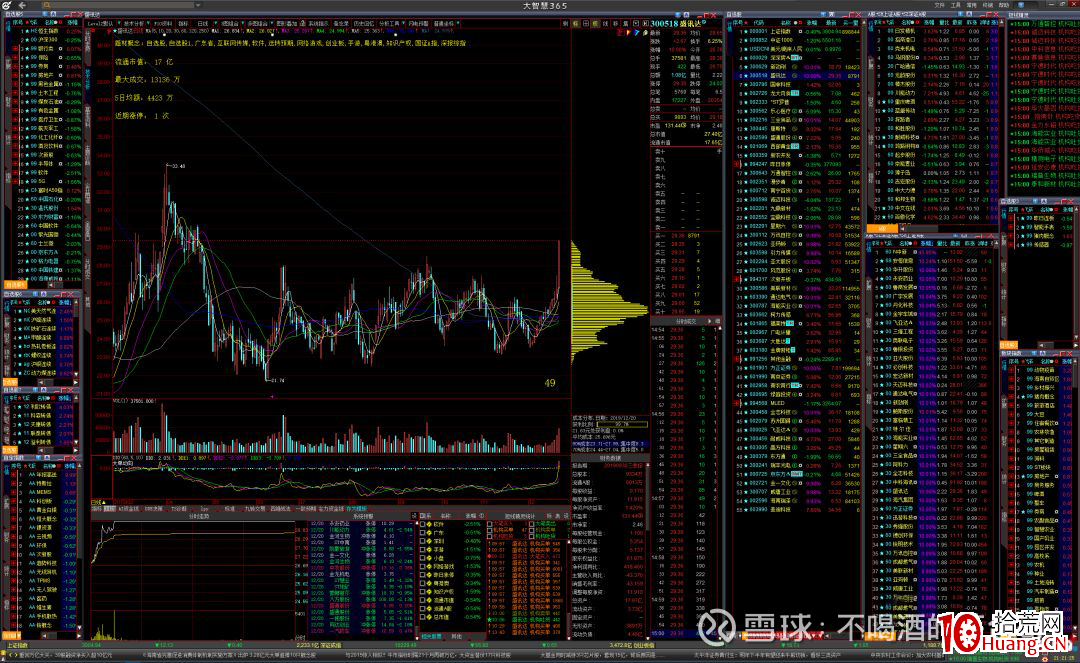Expand the 多图组合 dropdown arrow

(x=273, y=23)
